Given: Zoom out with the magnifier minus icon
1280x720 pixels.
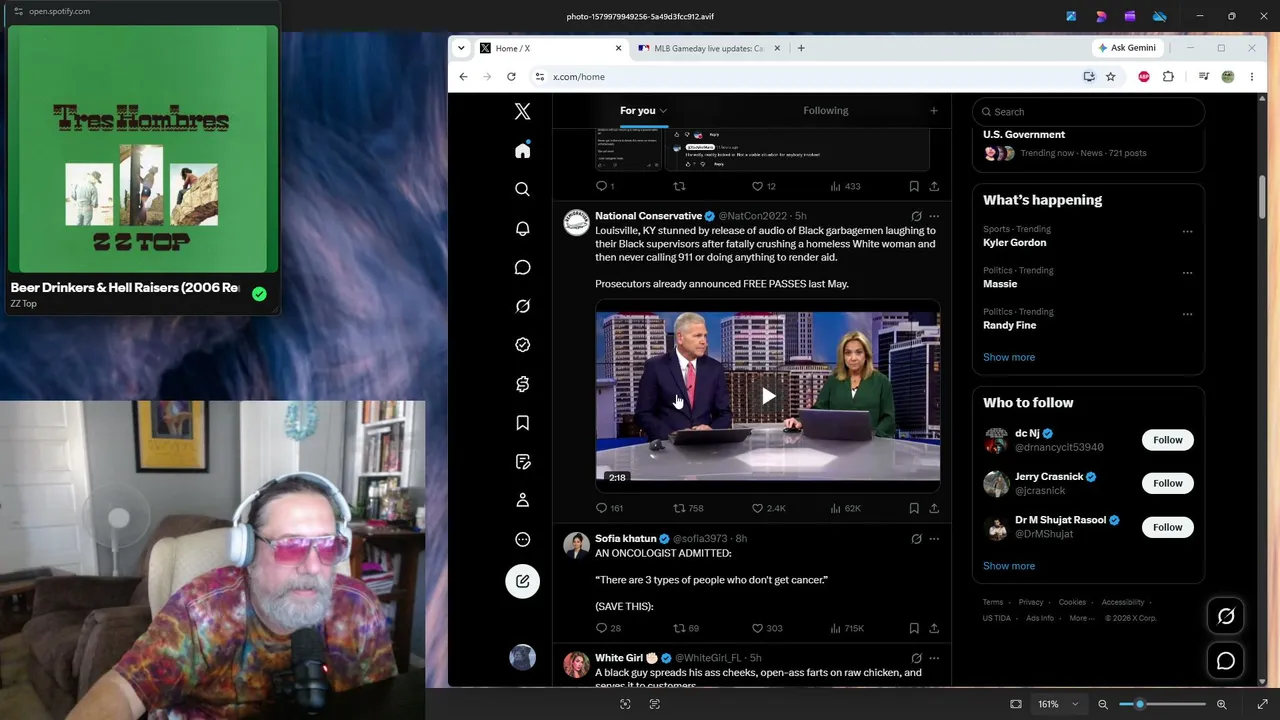Looking at the screenshot, I should point(1103,704).
